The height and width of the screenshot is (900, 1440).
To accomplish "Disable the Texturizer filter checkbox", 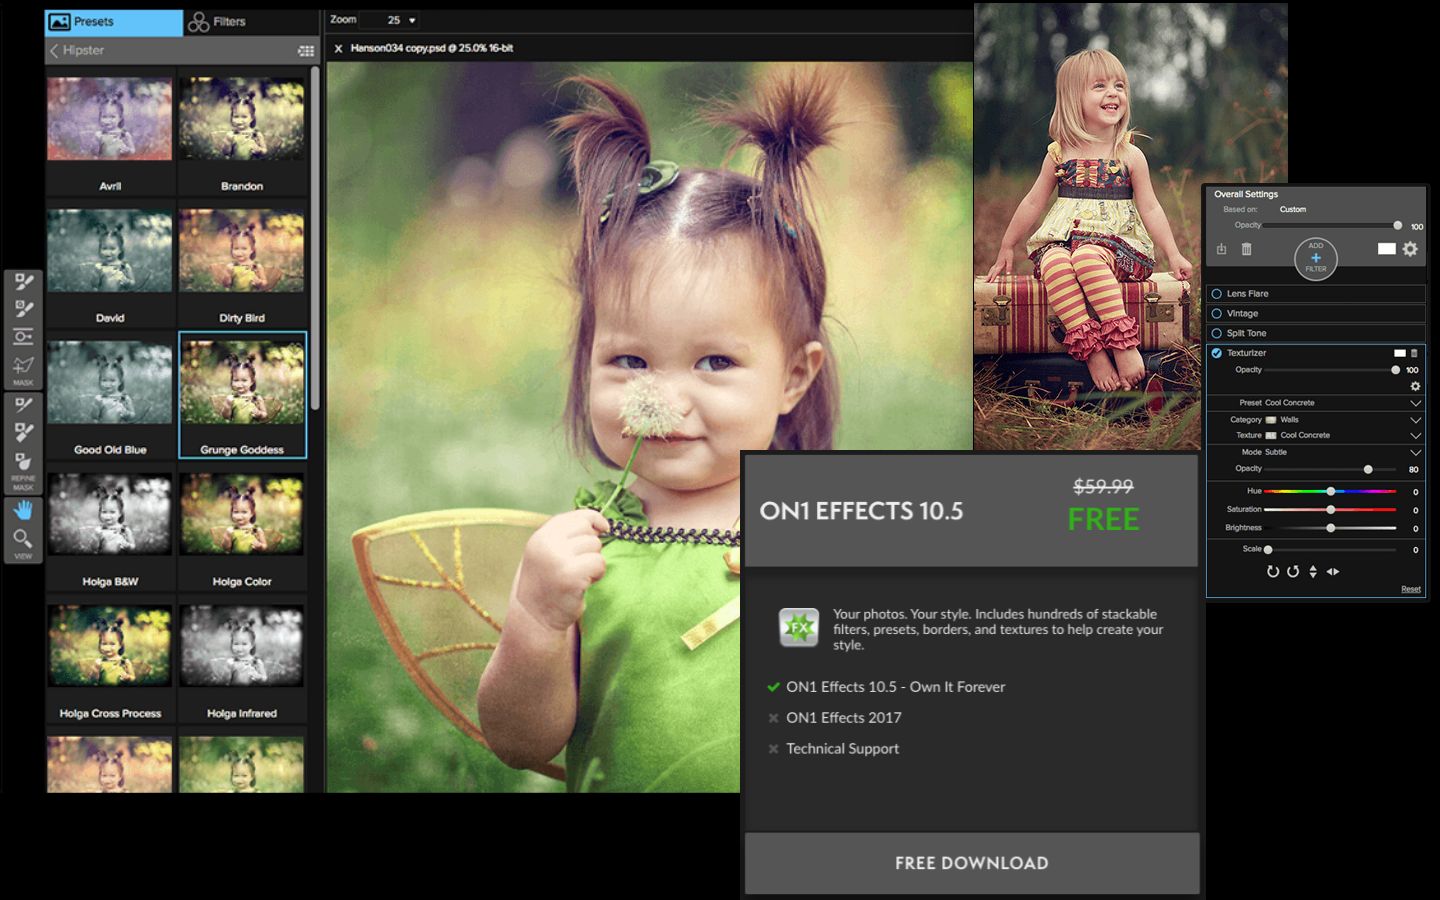I will [1217, 353].
